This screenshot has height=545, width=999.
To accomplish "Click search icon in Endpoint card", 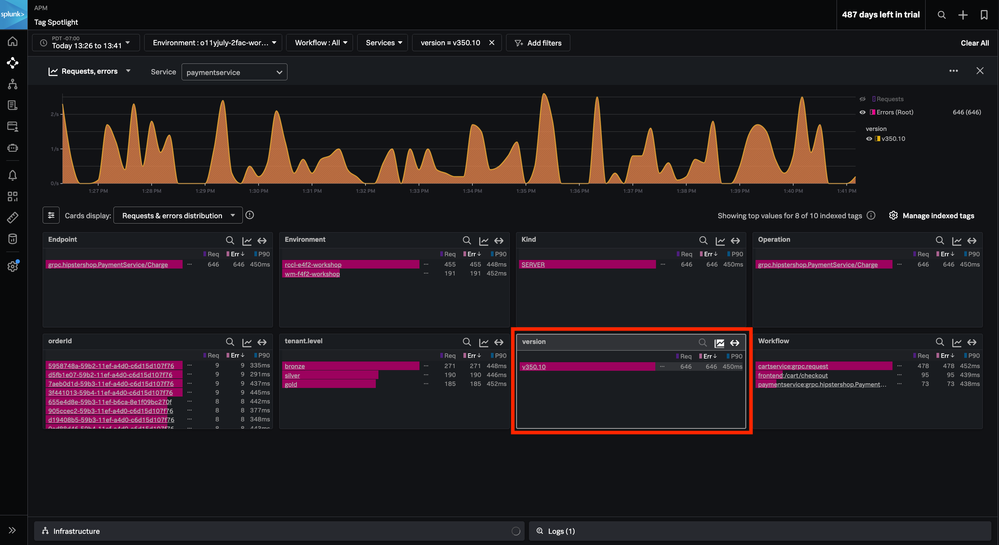I will 230,241.
